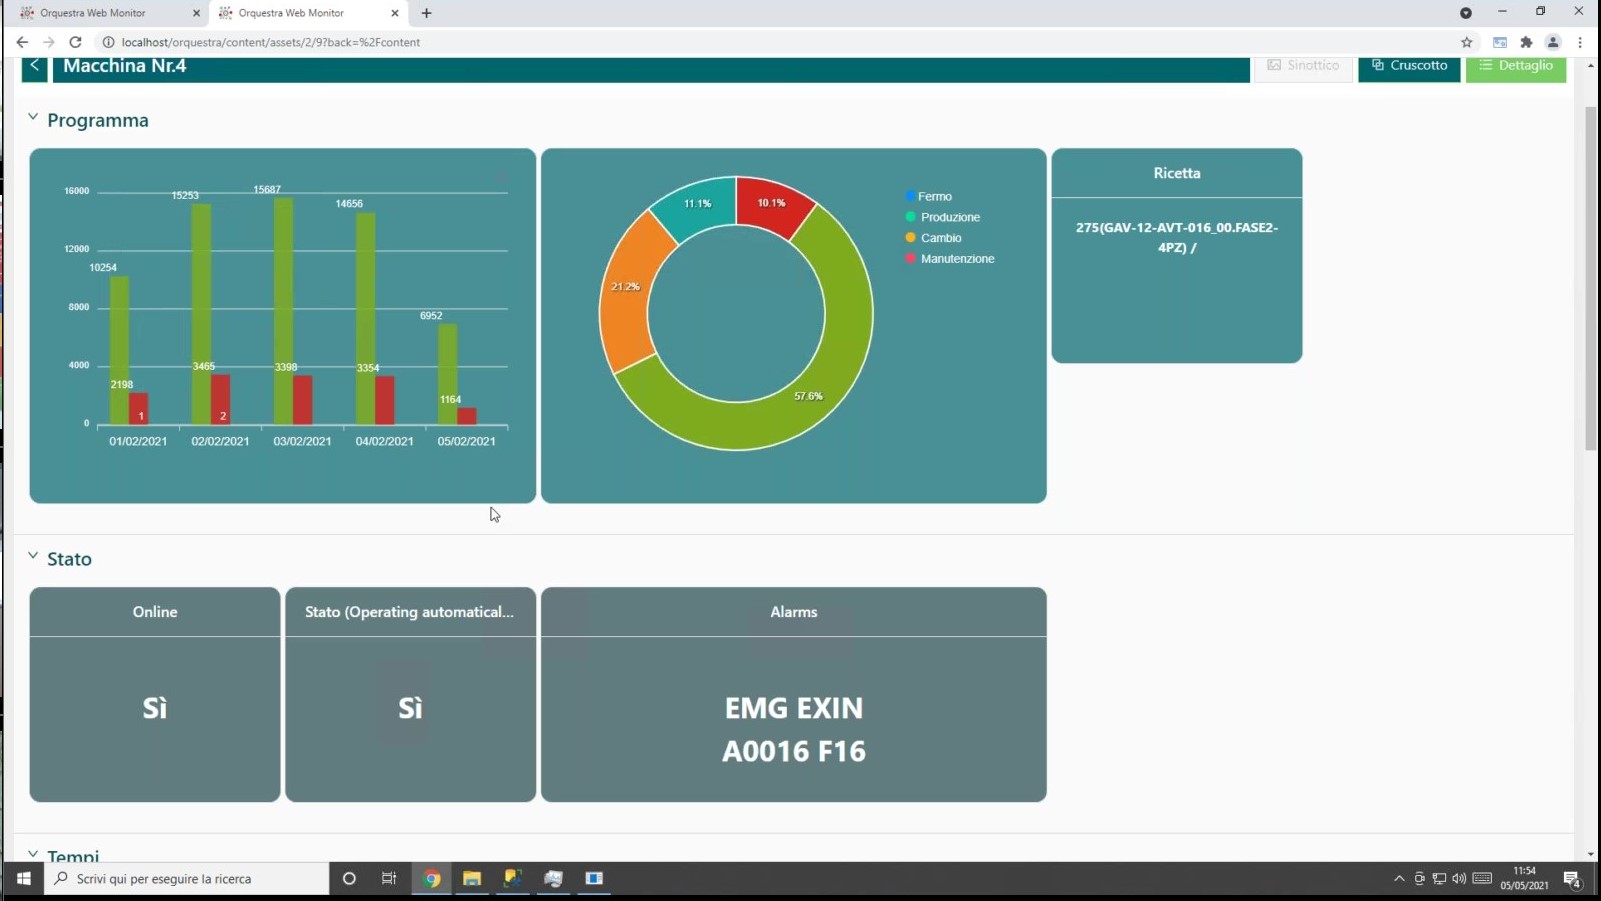Open the Meet Now tray icon

[1419, 878]
